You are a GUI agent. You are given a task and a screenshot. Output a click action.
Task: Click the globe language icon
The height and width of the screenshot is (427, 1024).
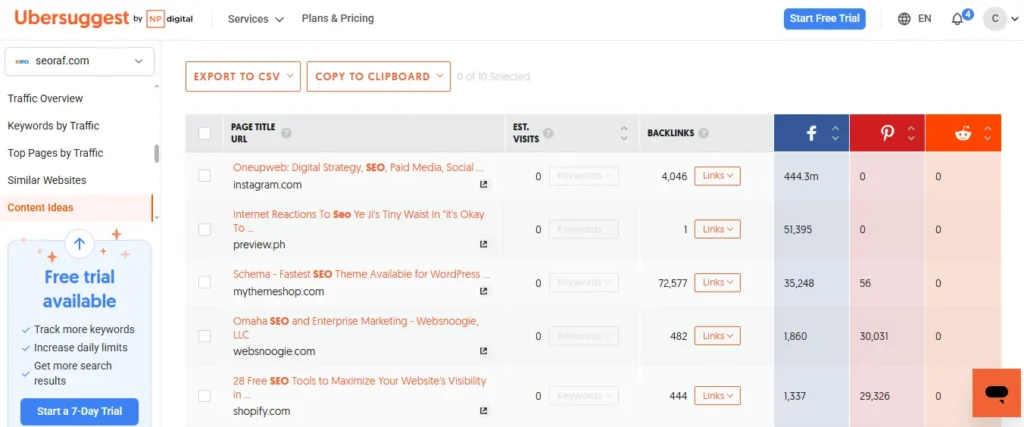pos(904,19)
